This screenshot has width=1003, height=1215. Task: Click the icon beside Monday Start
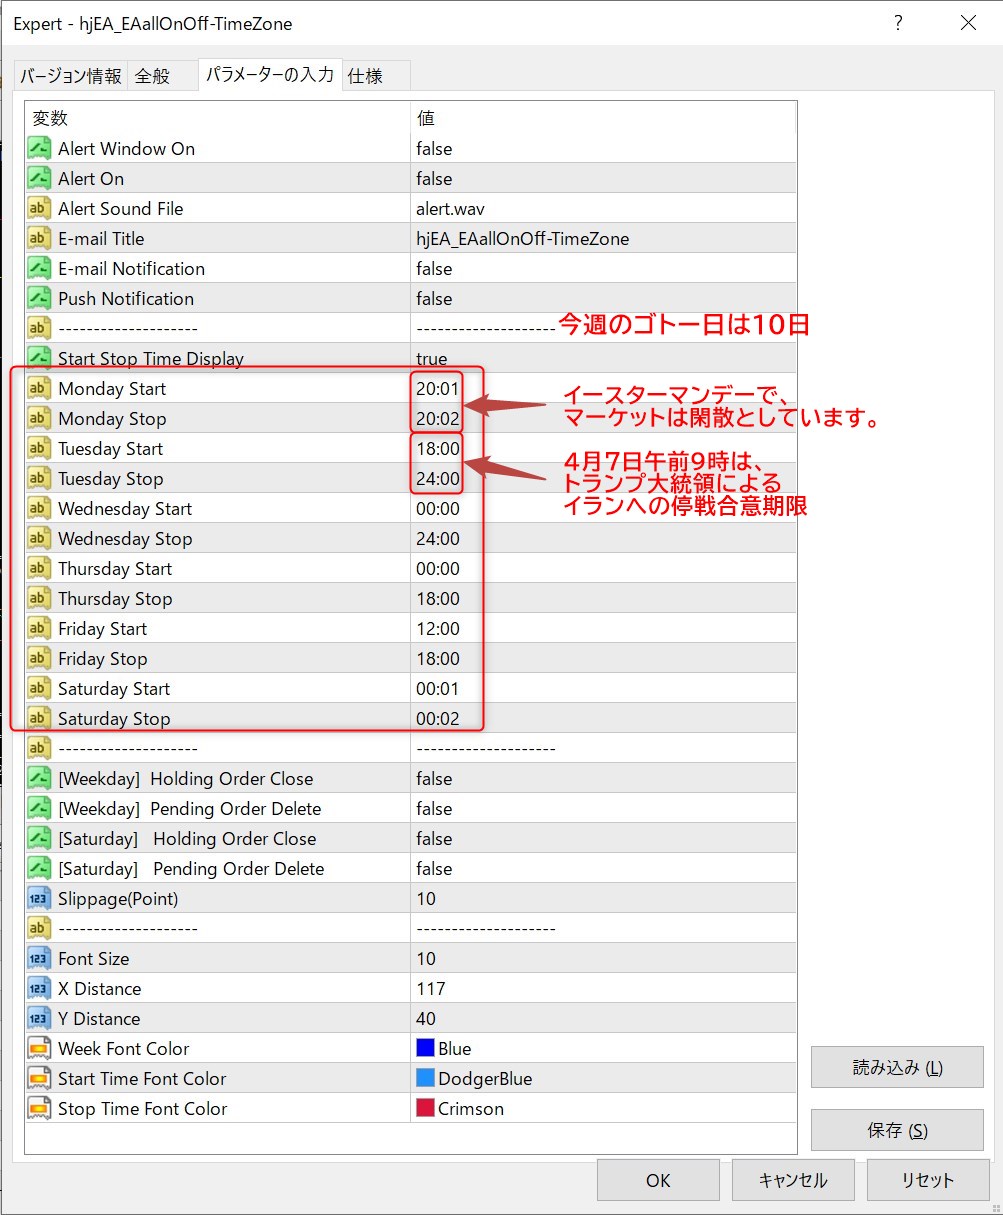pos(39,389)
